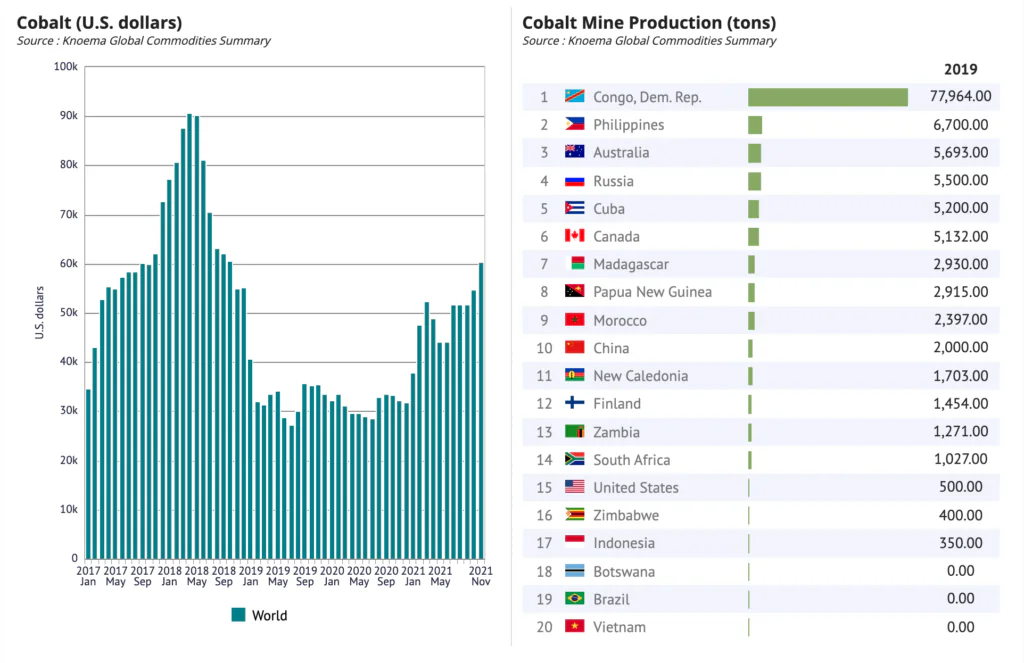Select the South Africa flag icon
This screenshot has height=663, width=1024.
[x=575, y=459]
